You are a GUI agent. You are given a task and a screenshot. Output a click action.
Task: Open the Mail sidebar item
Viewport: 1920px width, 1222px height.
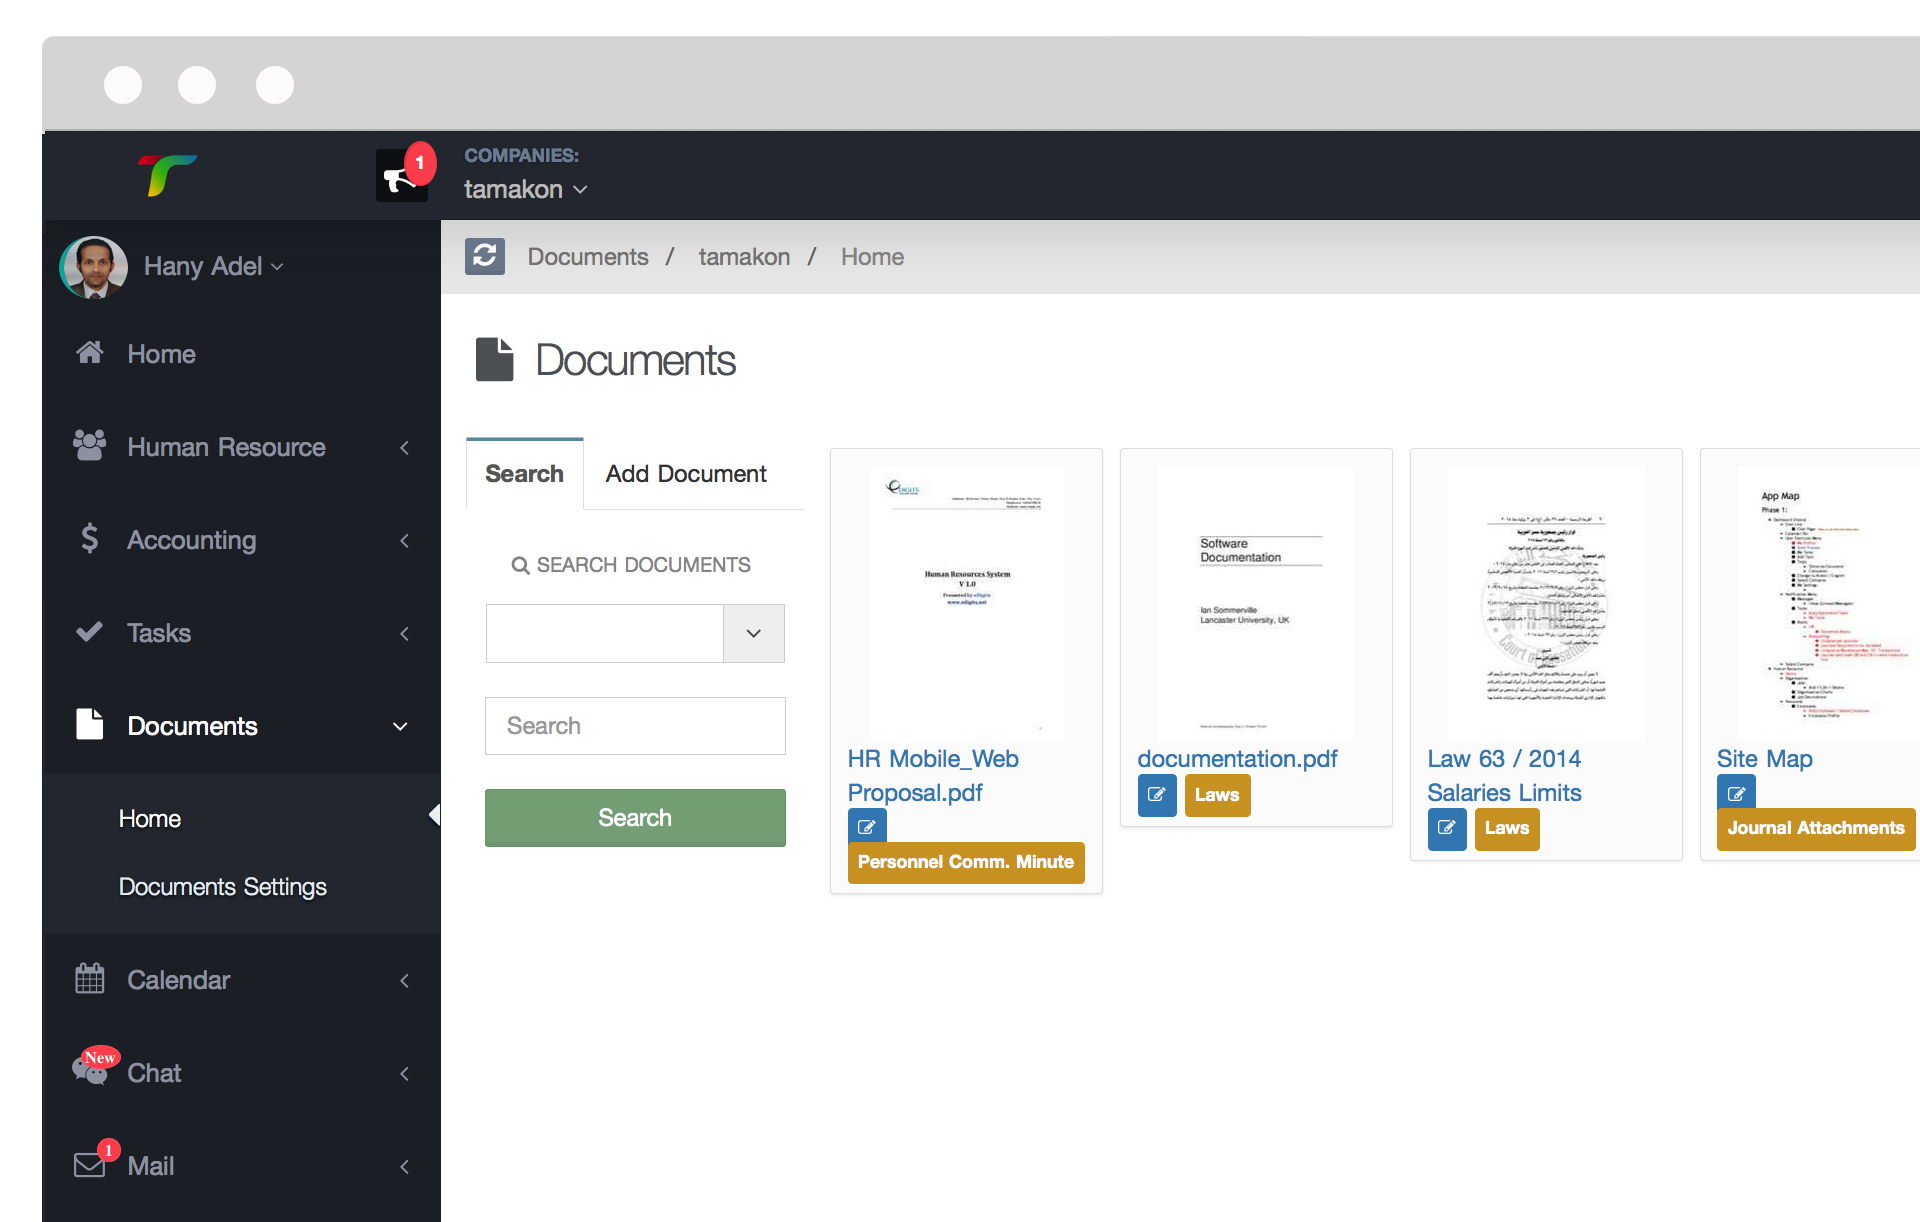(x=150, y=1166)
